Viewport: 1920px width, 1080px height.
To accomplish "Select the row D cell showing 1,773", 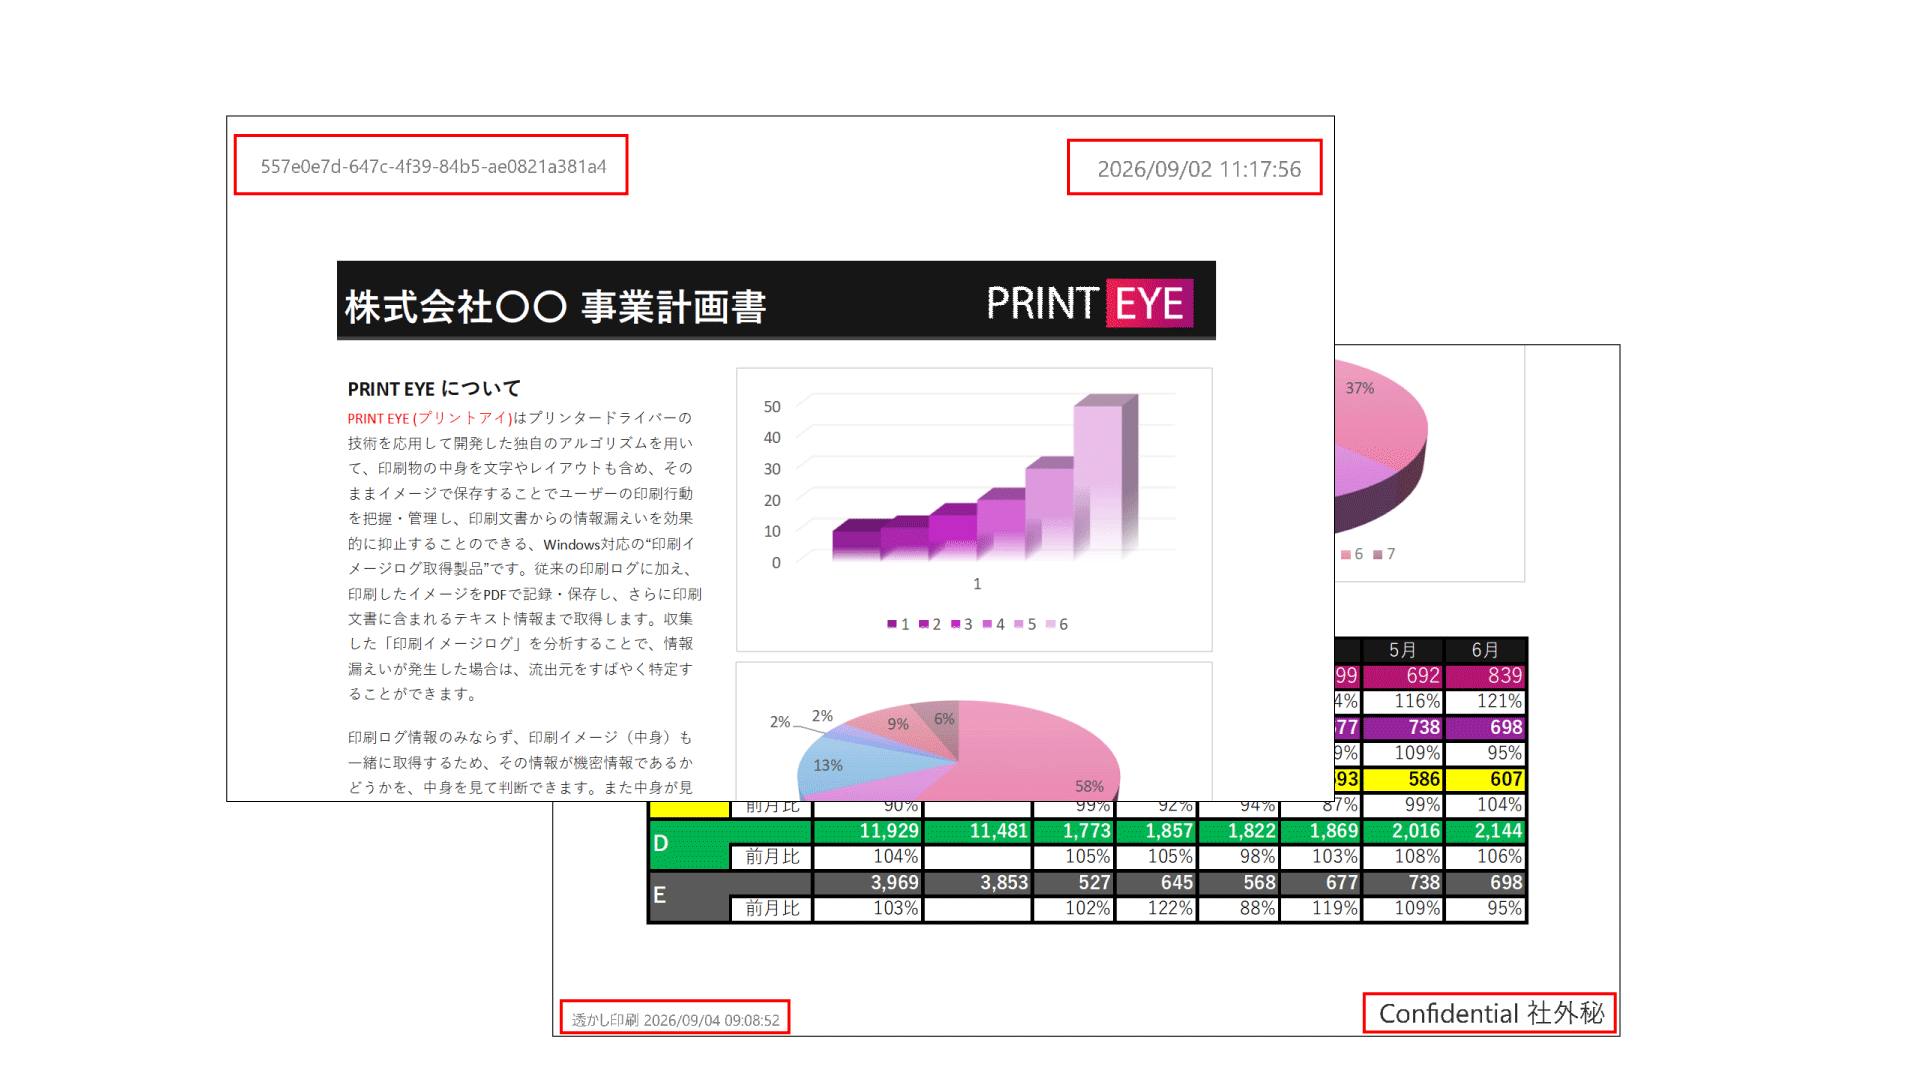I will tap(1074, 831).
